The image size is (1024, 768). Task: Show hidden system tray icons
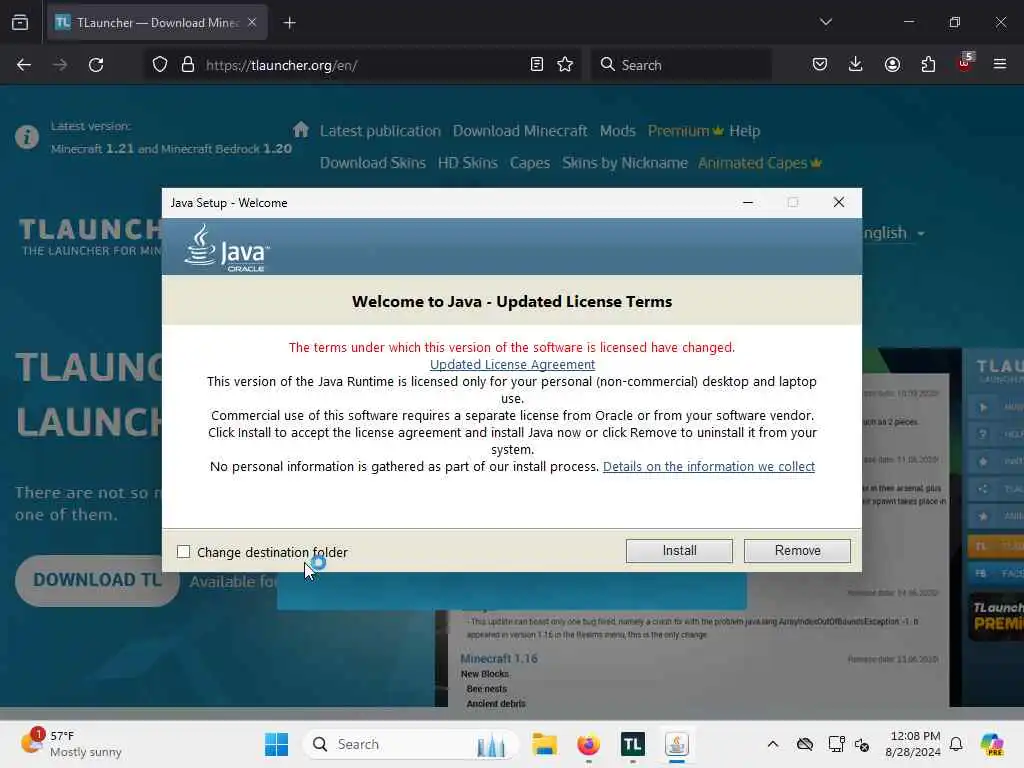coord(773,744)
